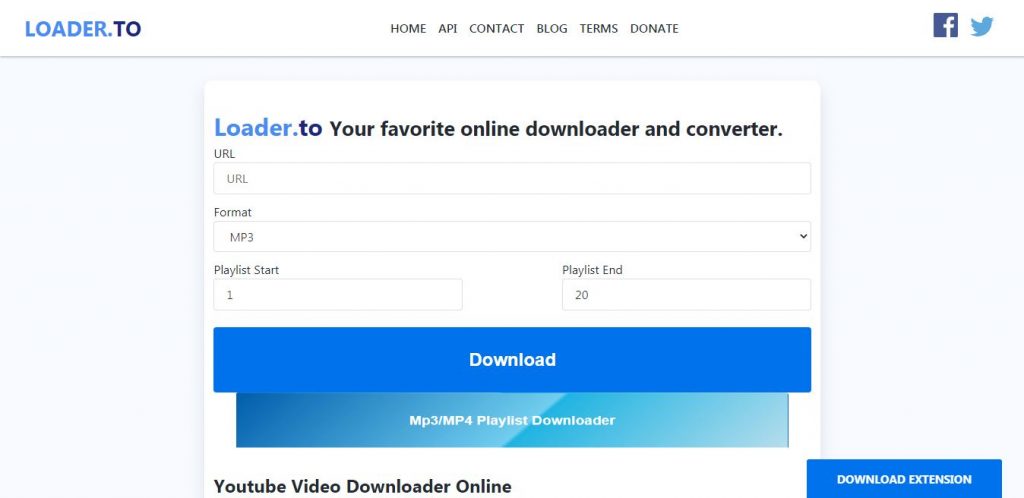1024x498 pixels.
Task: Open the TERMS menu item
Action: (x=598, y=29)
